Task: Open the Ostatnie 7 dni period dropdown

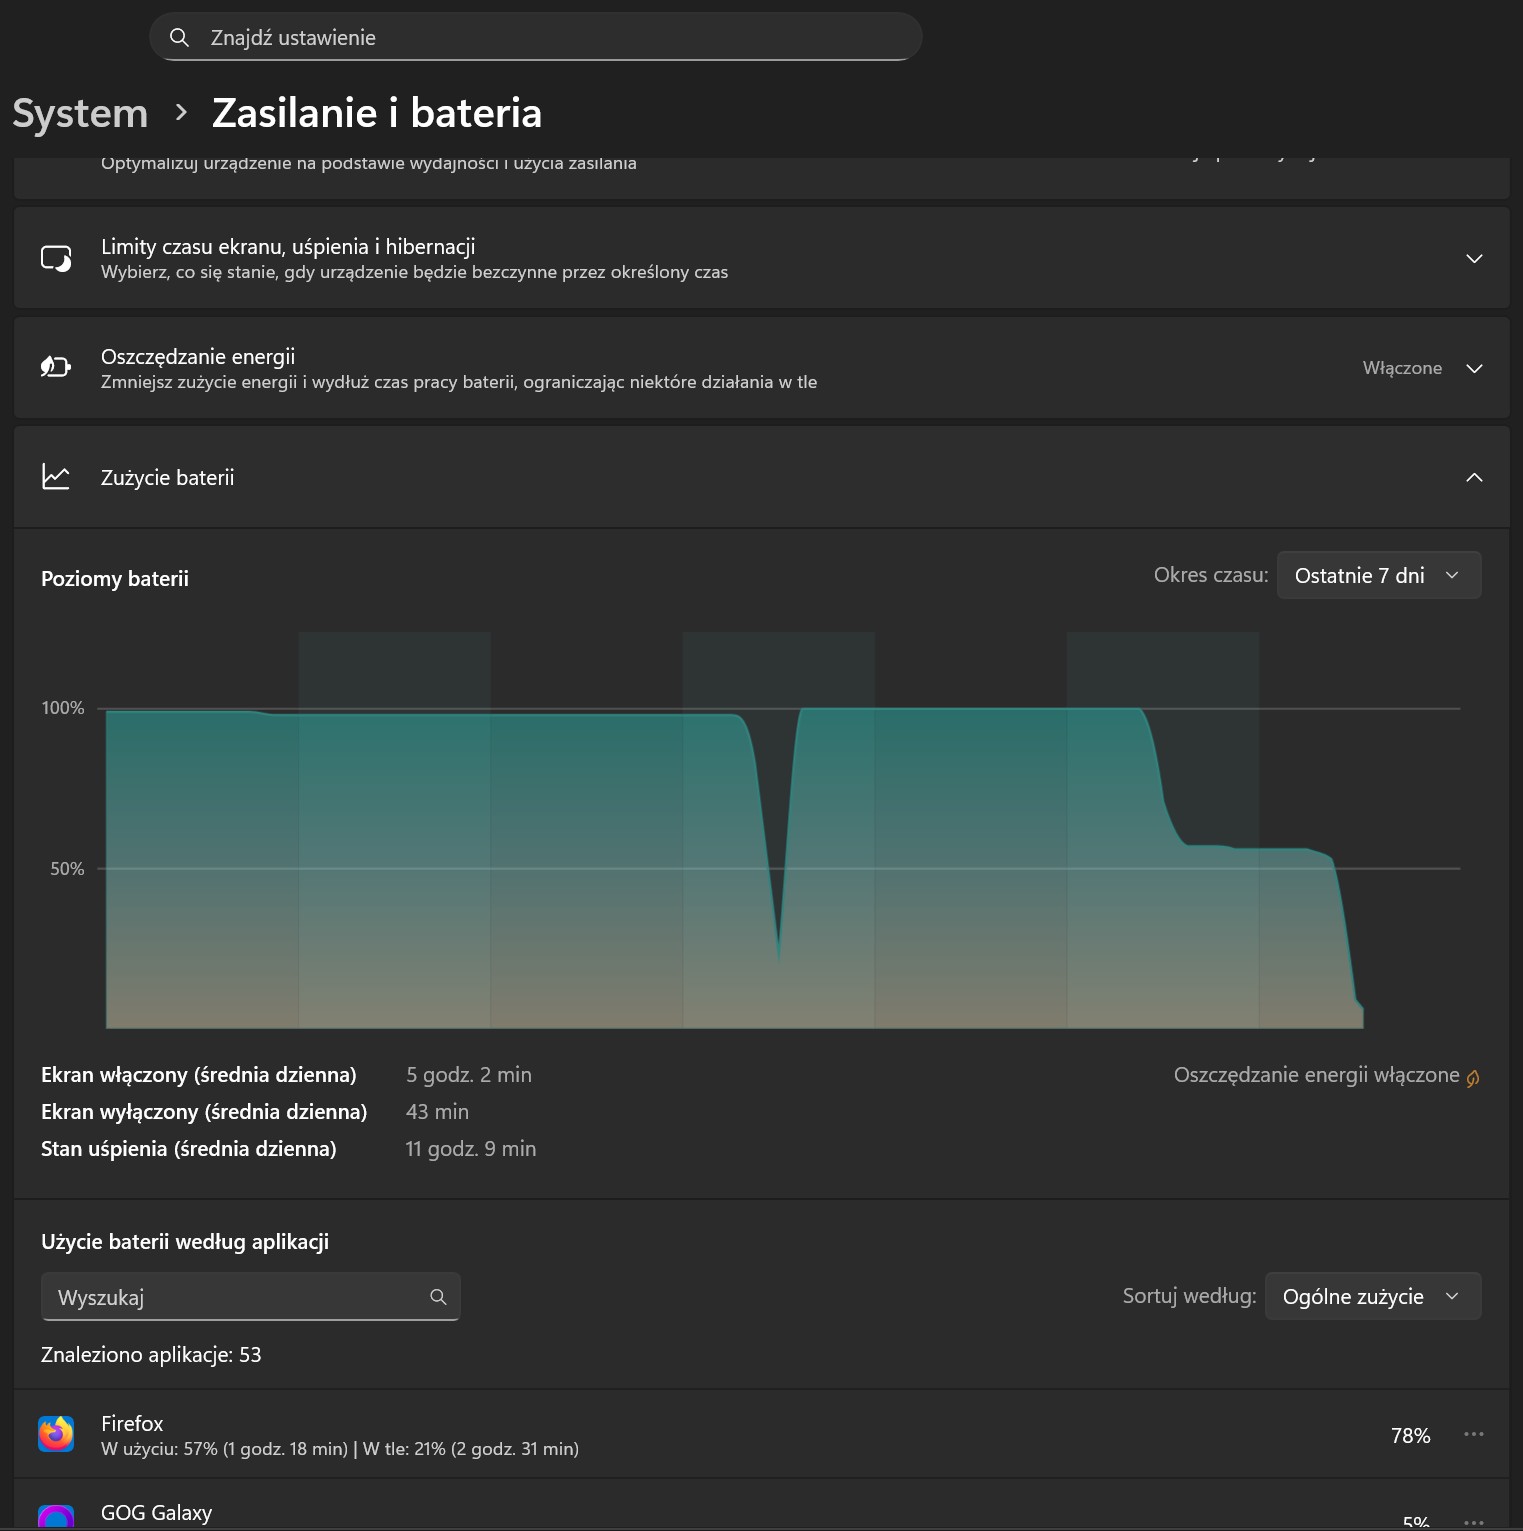Action: point(1378,575)
